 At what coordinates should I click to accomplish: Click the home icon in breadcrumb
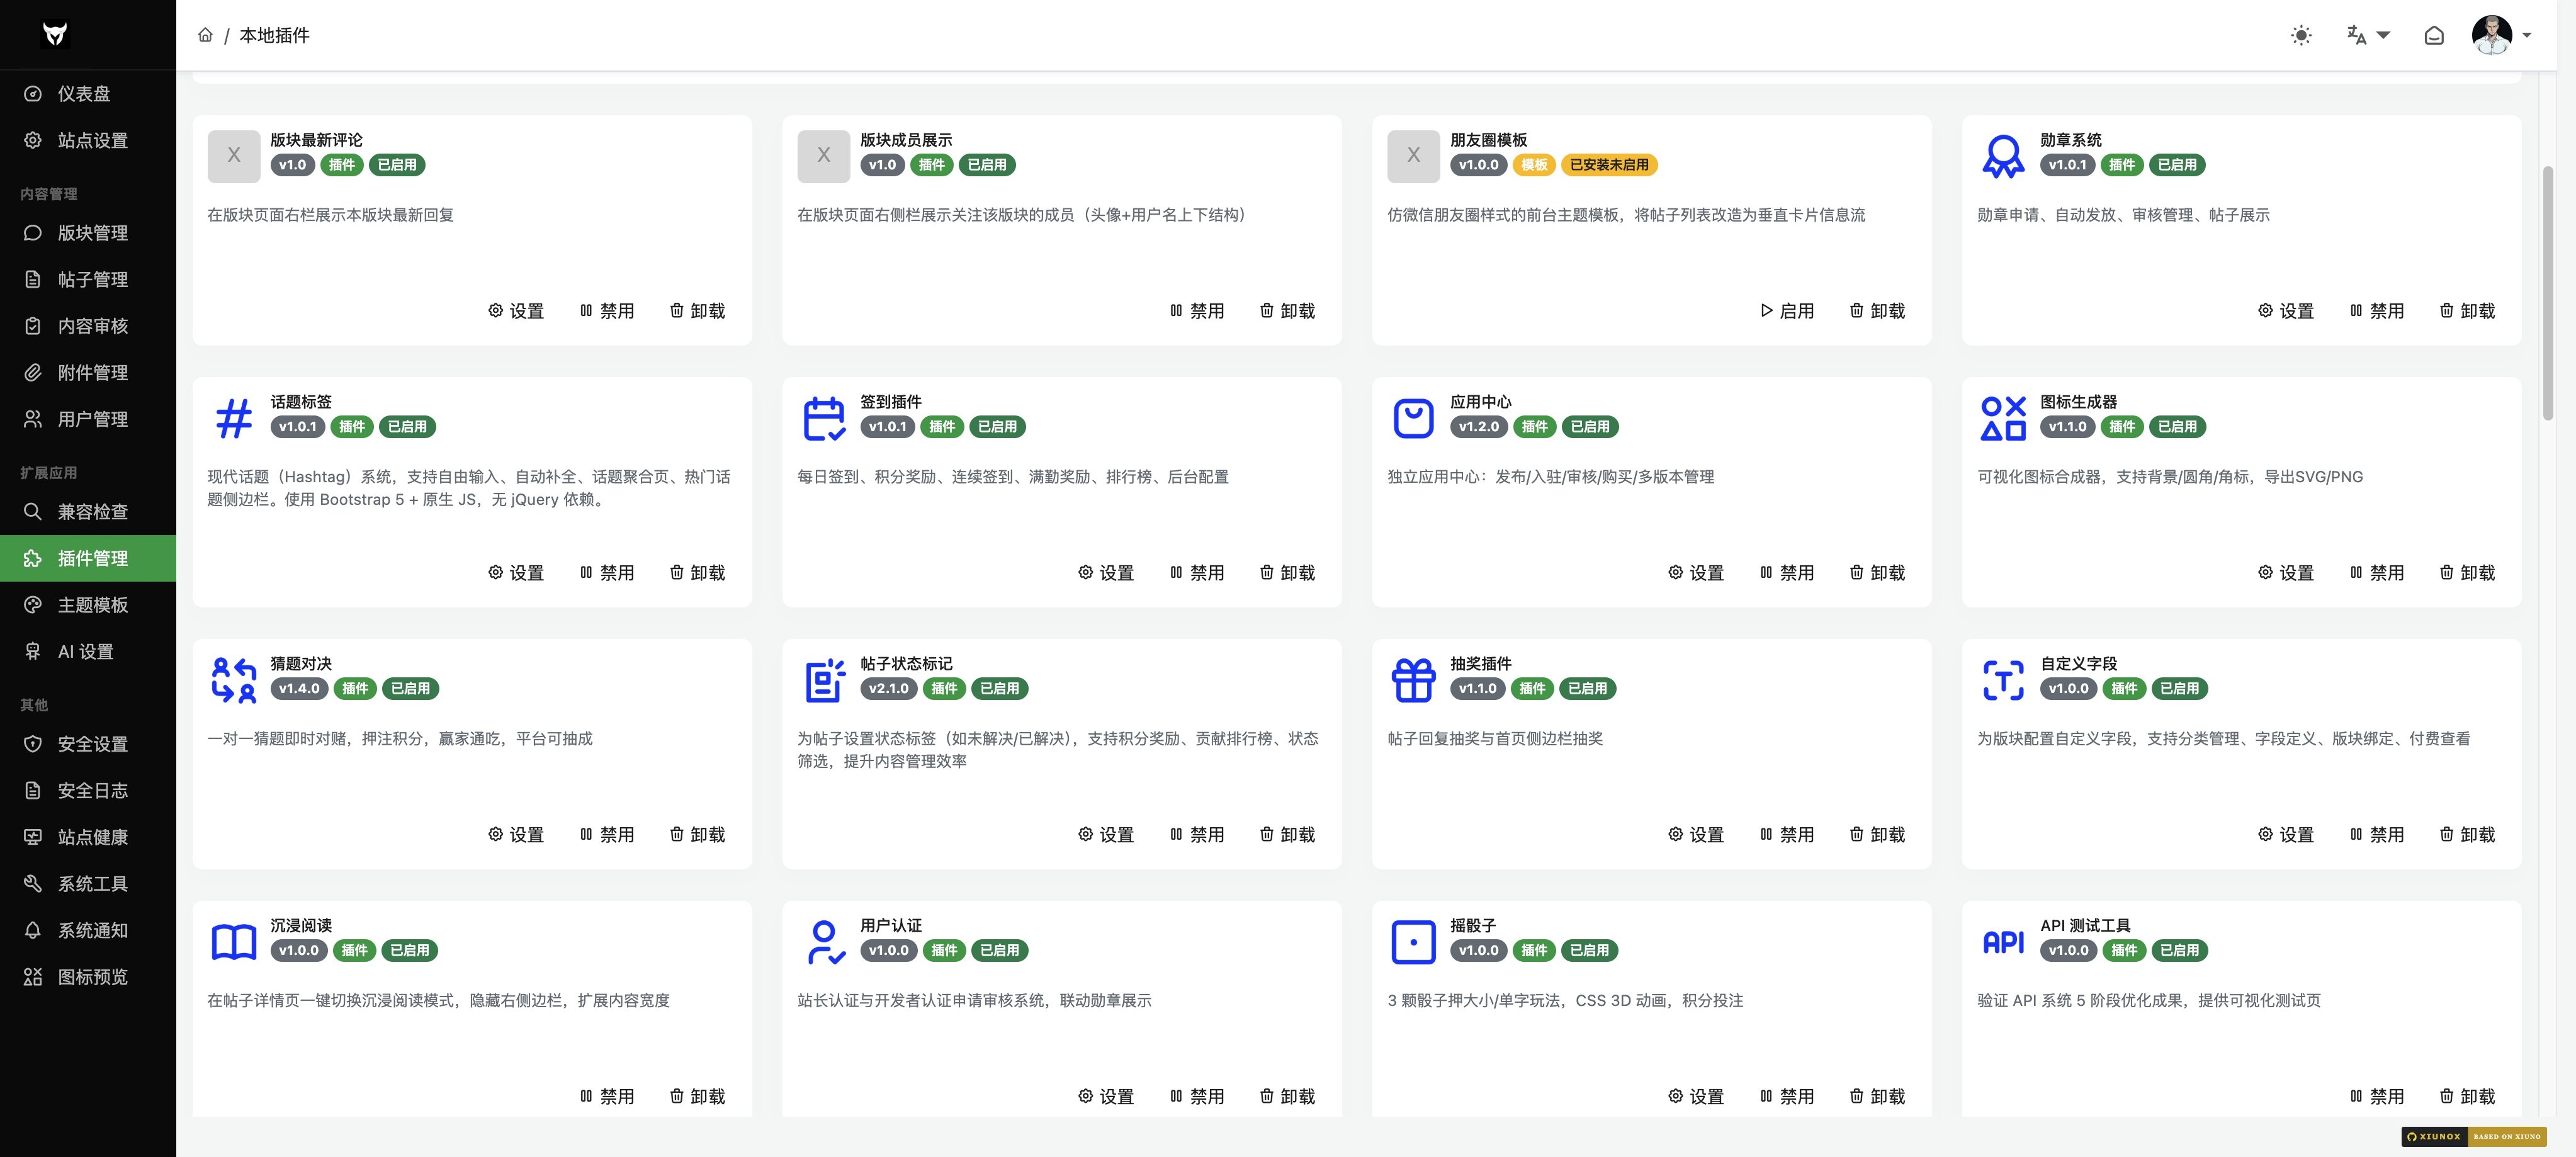tap(205, 35)
